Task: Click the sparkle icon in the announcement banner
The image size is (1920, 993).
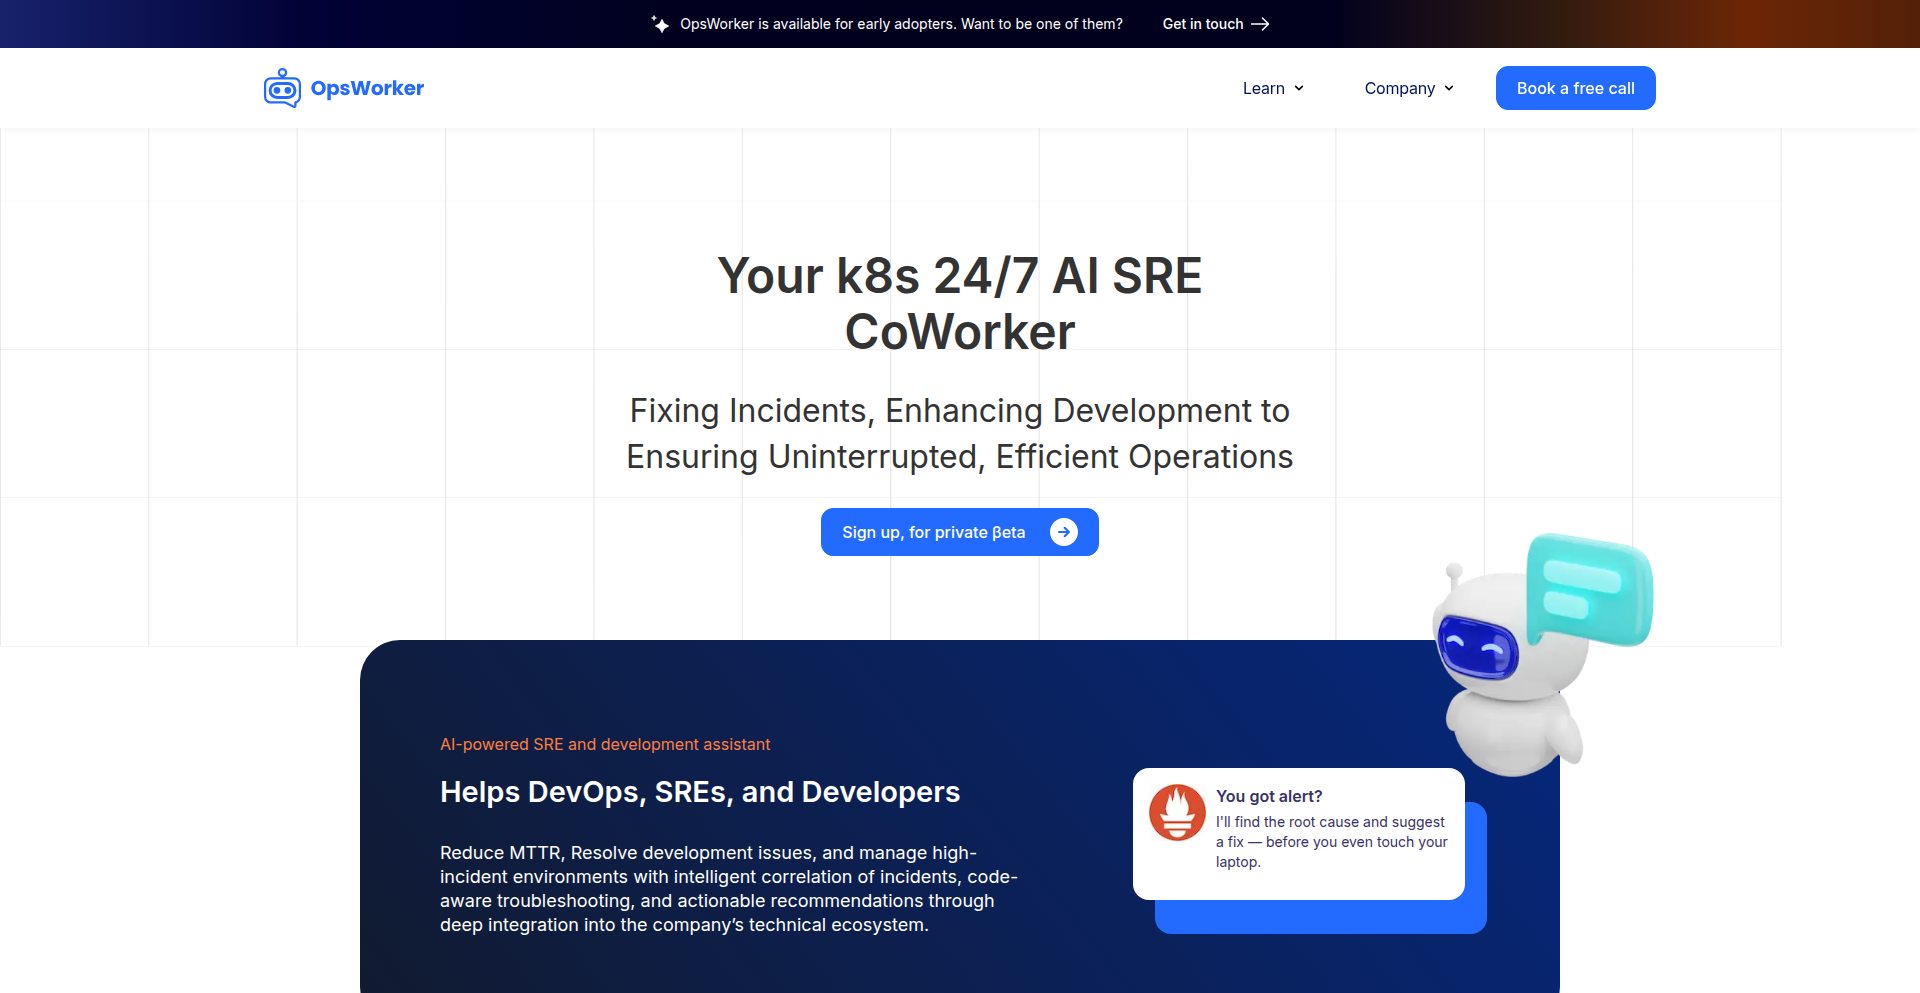Action: coord(660,24)
